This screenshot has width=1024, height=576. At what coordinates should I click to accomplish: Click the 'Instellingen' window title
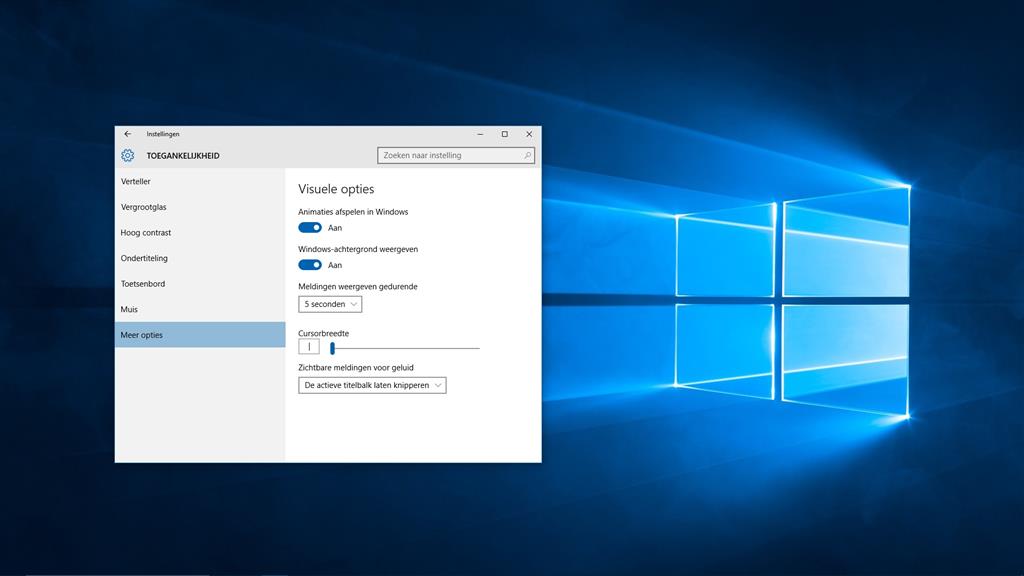point(163,134)
